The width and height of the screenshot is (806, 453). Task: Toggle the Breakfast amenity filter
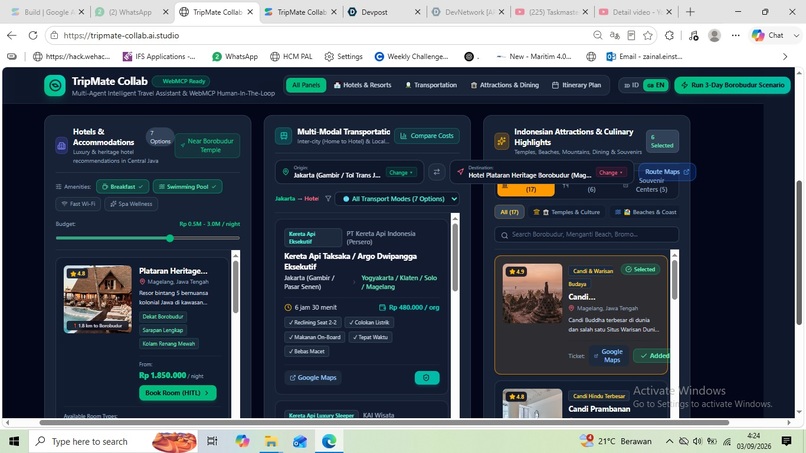(x=123, y=187)
